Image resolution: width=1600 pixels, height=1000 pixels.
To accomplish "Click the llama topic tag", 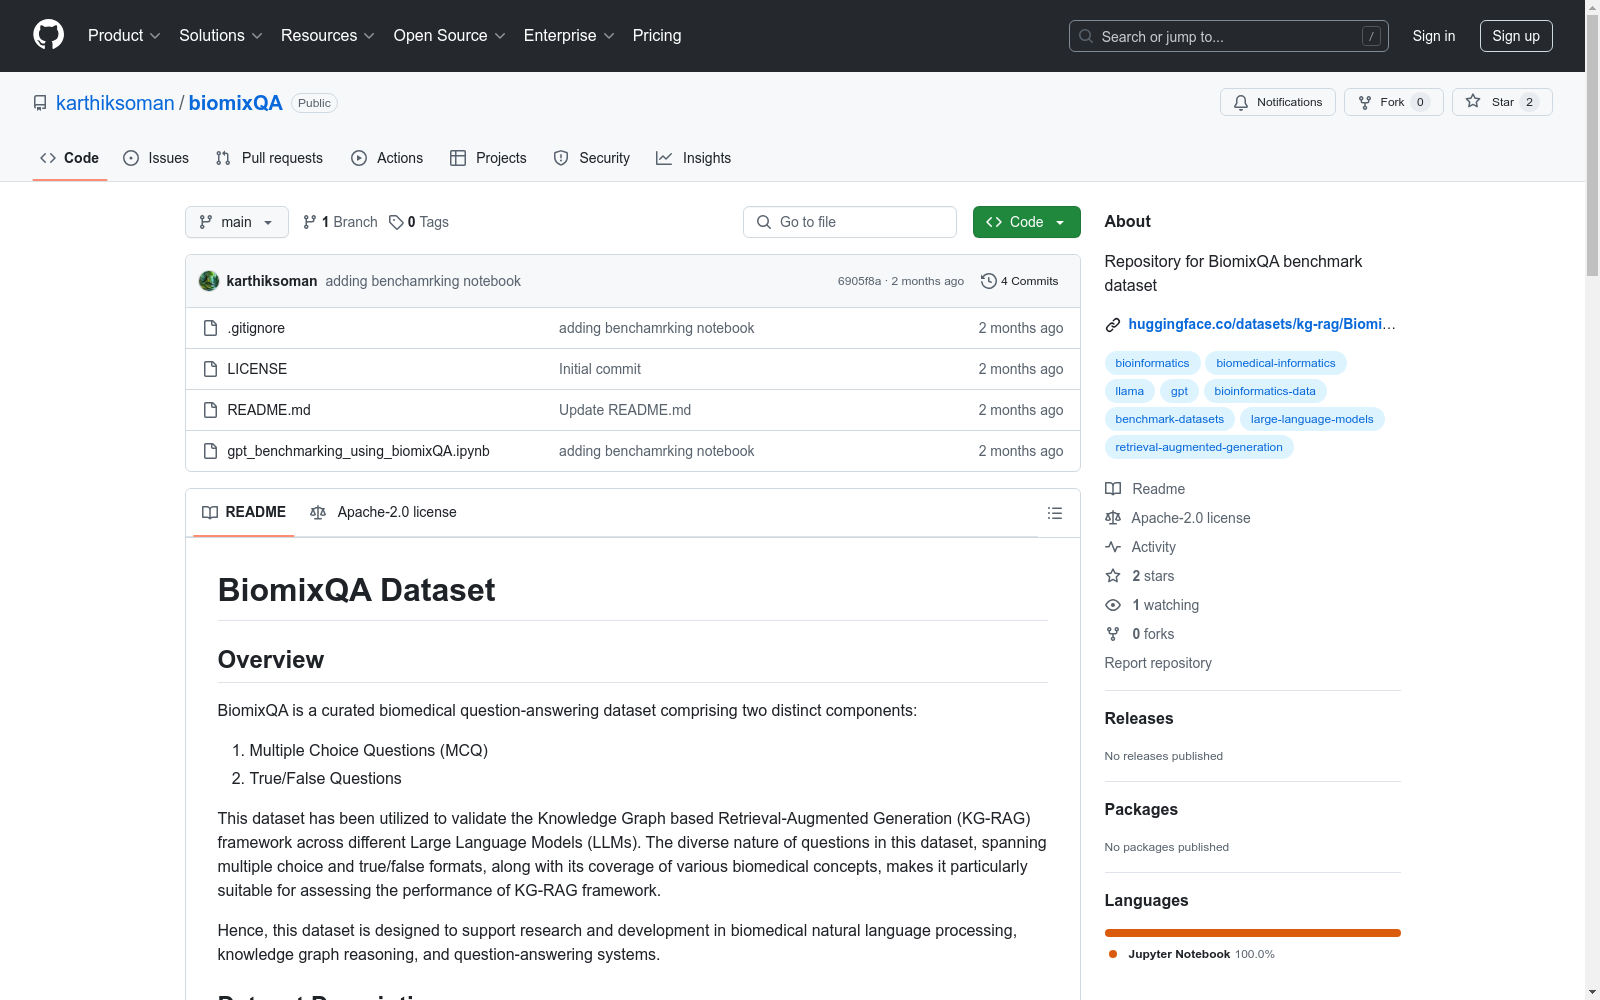I will (x=1130, y=391).
